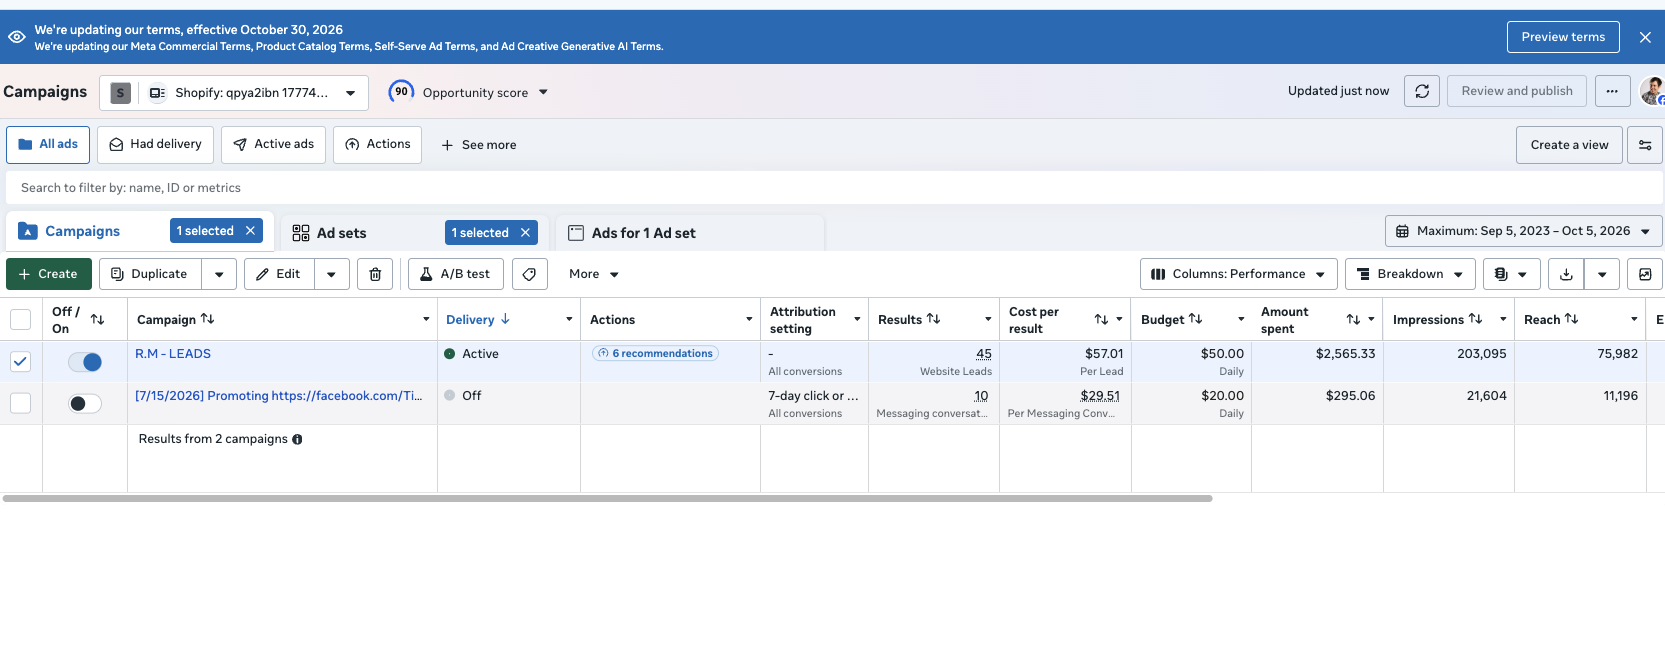Click the info icon next to Results from 2 campaigns

pos(297,439)
